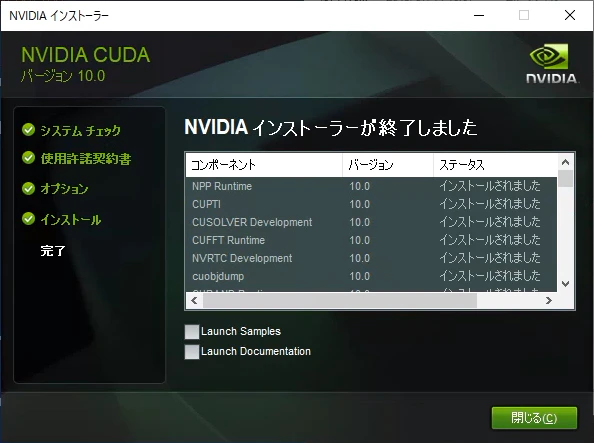Select the NVRTC Development row in list
The height and width of the screenshot is (443, 594).
pos(371,258)
